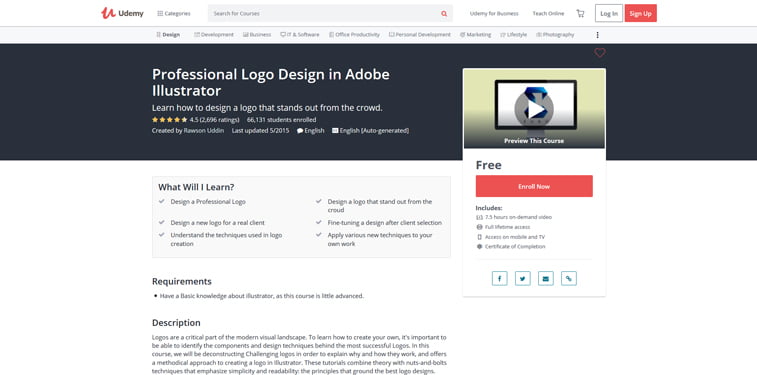This screenshot has width=757, height=375.
Task: Select the Design category tab
Action: (x=168, y=35)
